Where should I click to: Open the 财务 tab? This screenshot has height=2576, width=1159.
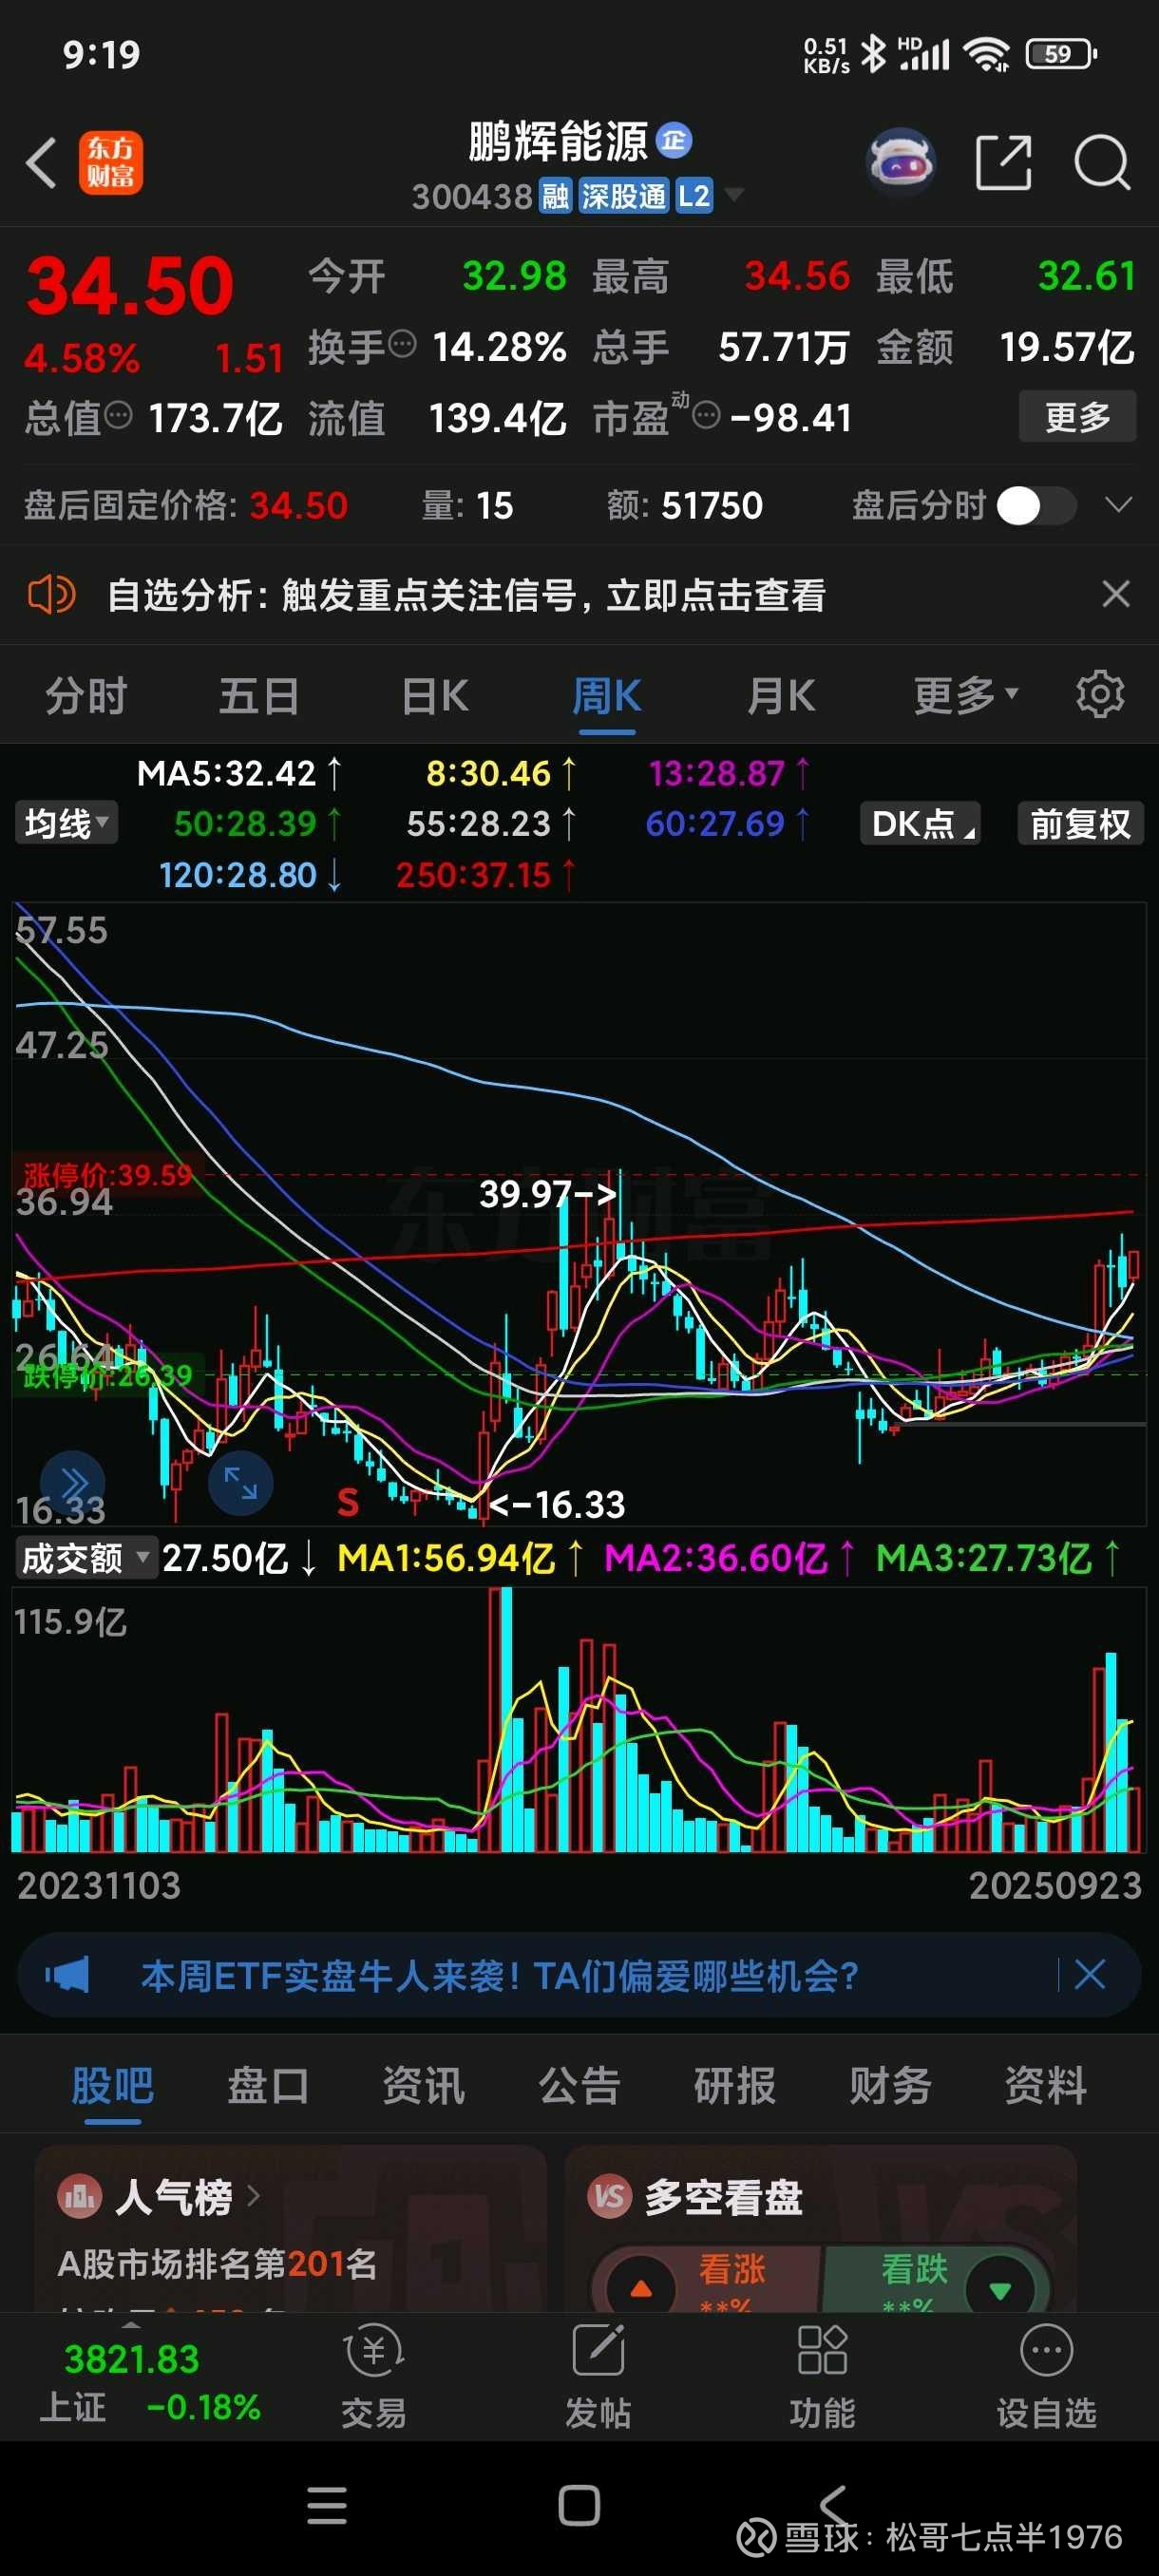(x=890, y=2086)
